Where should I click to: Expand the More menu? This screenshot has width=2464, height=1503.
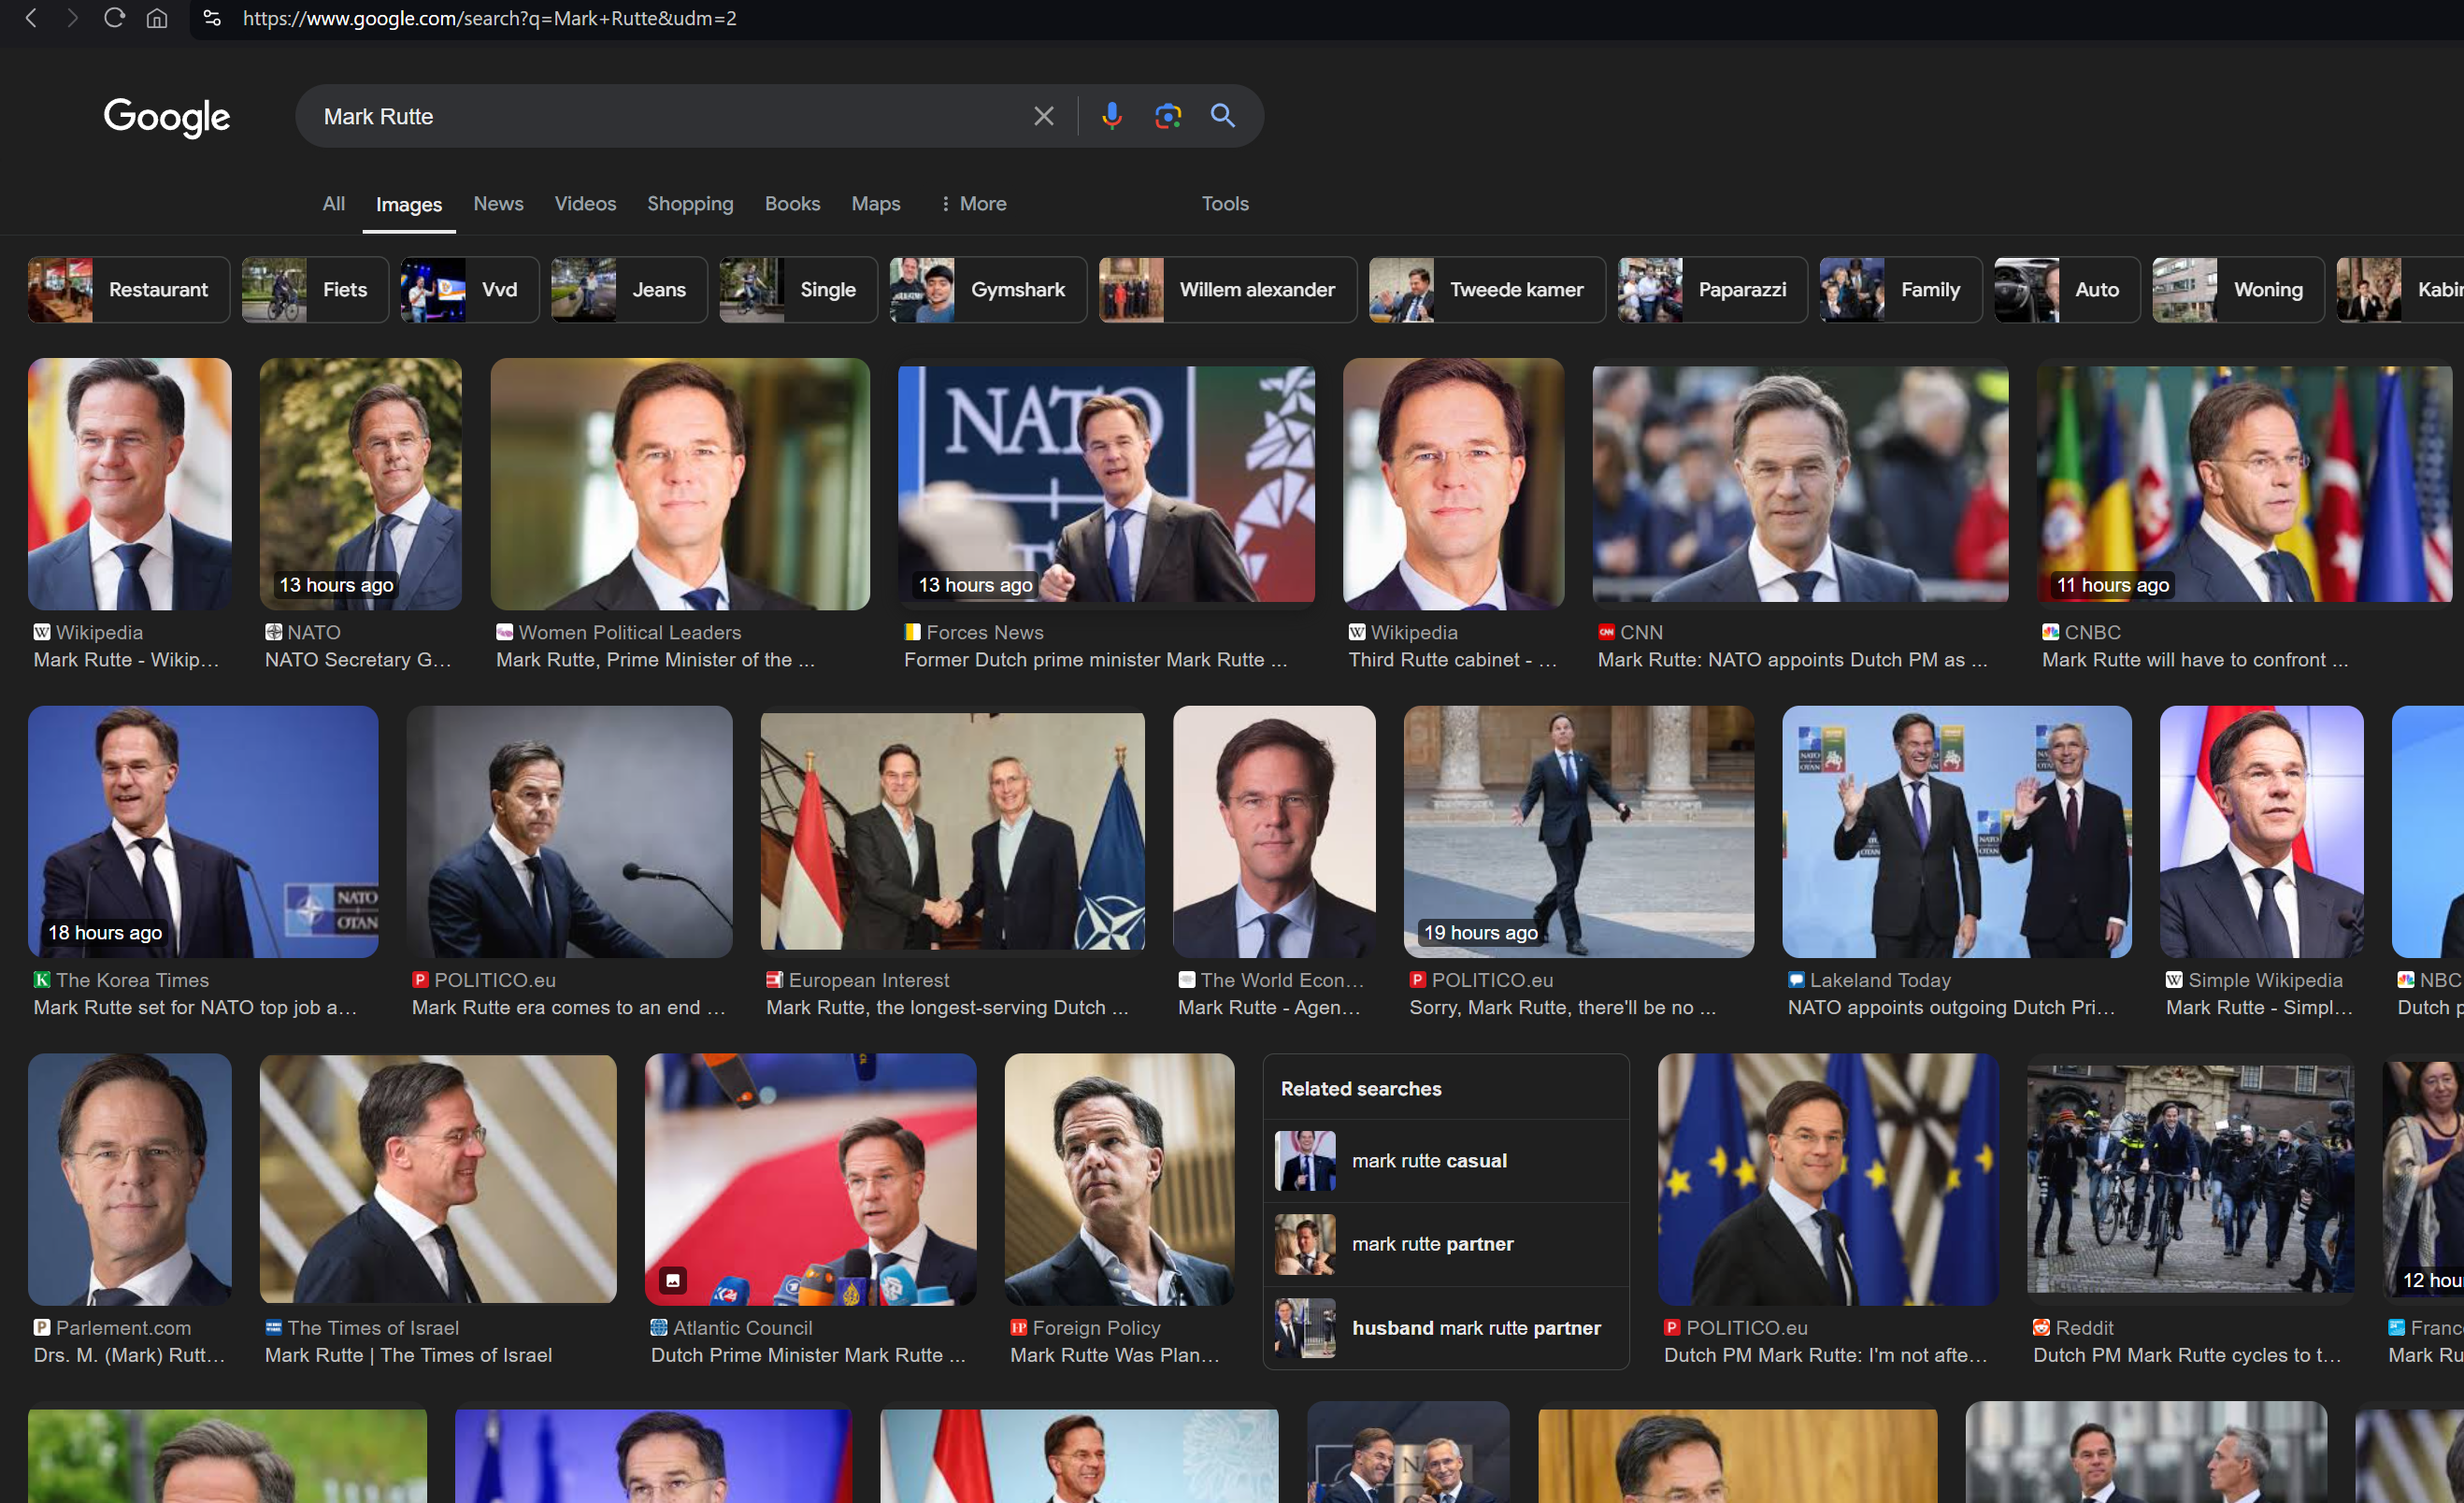pos(974,204)
